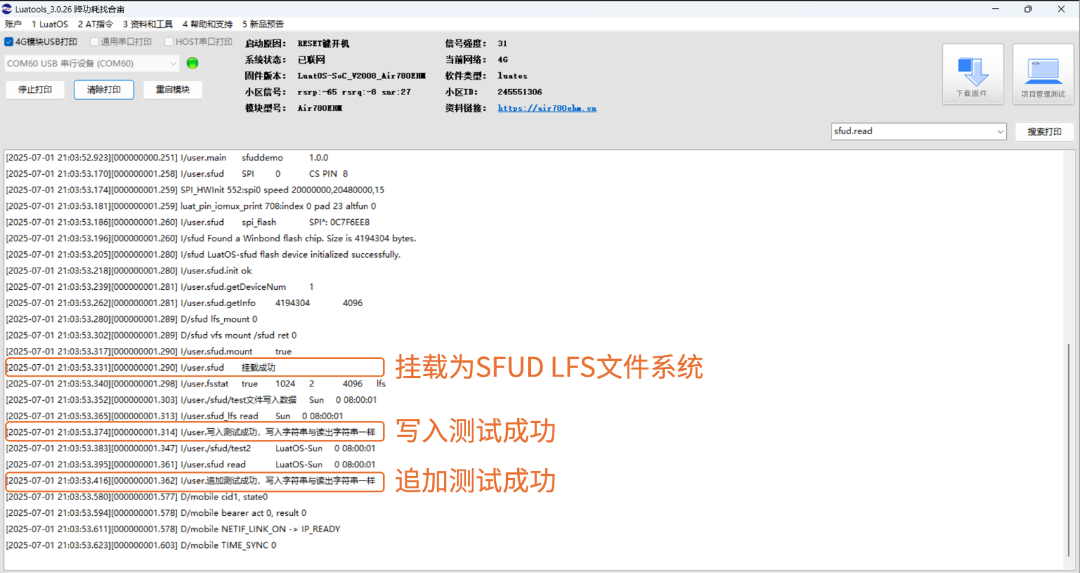Click log line 'vfs mount /sfud ret 0'

151,335
